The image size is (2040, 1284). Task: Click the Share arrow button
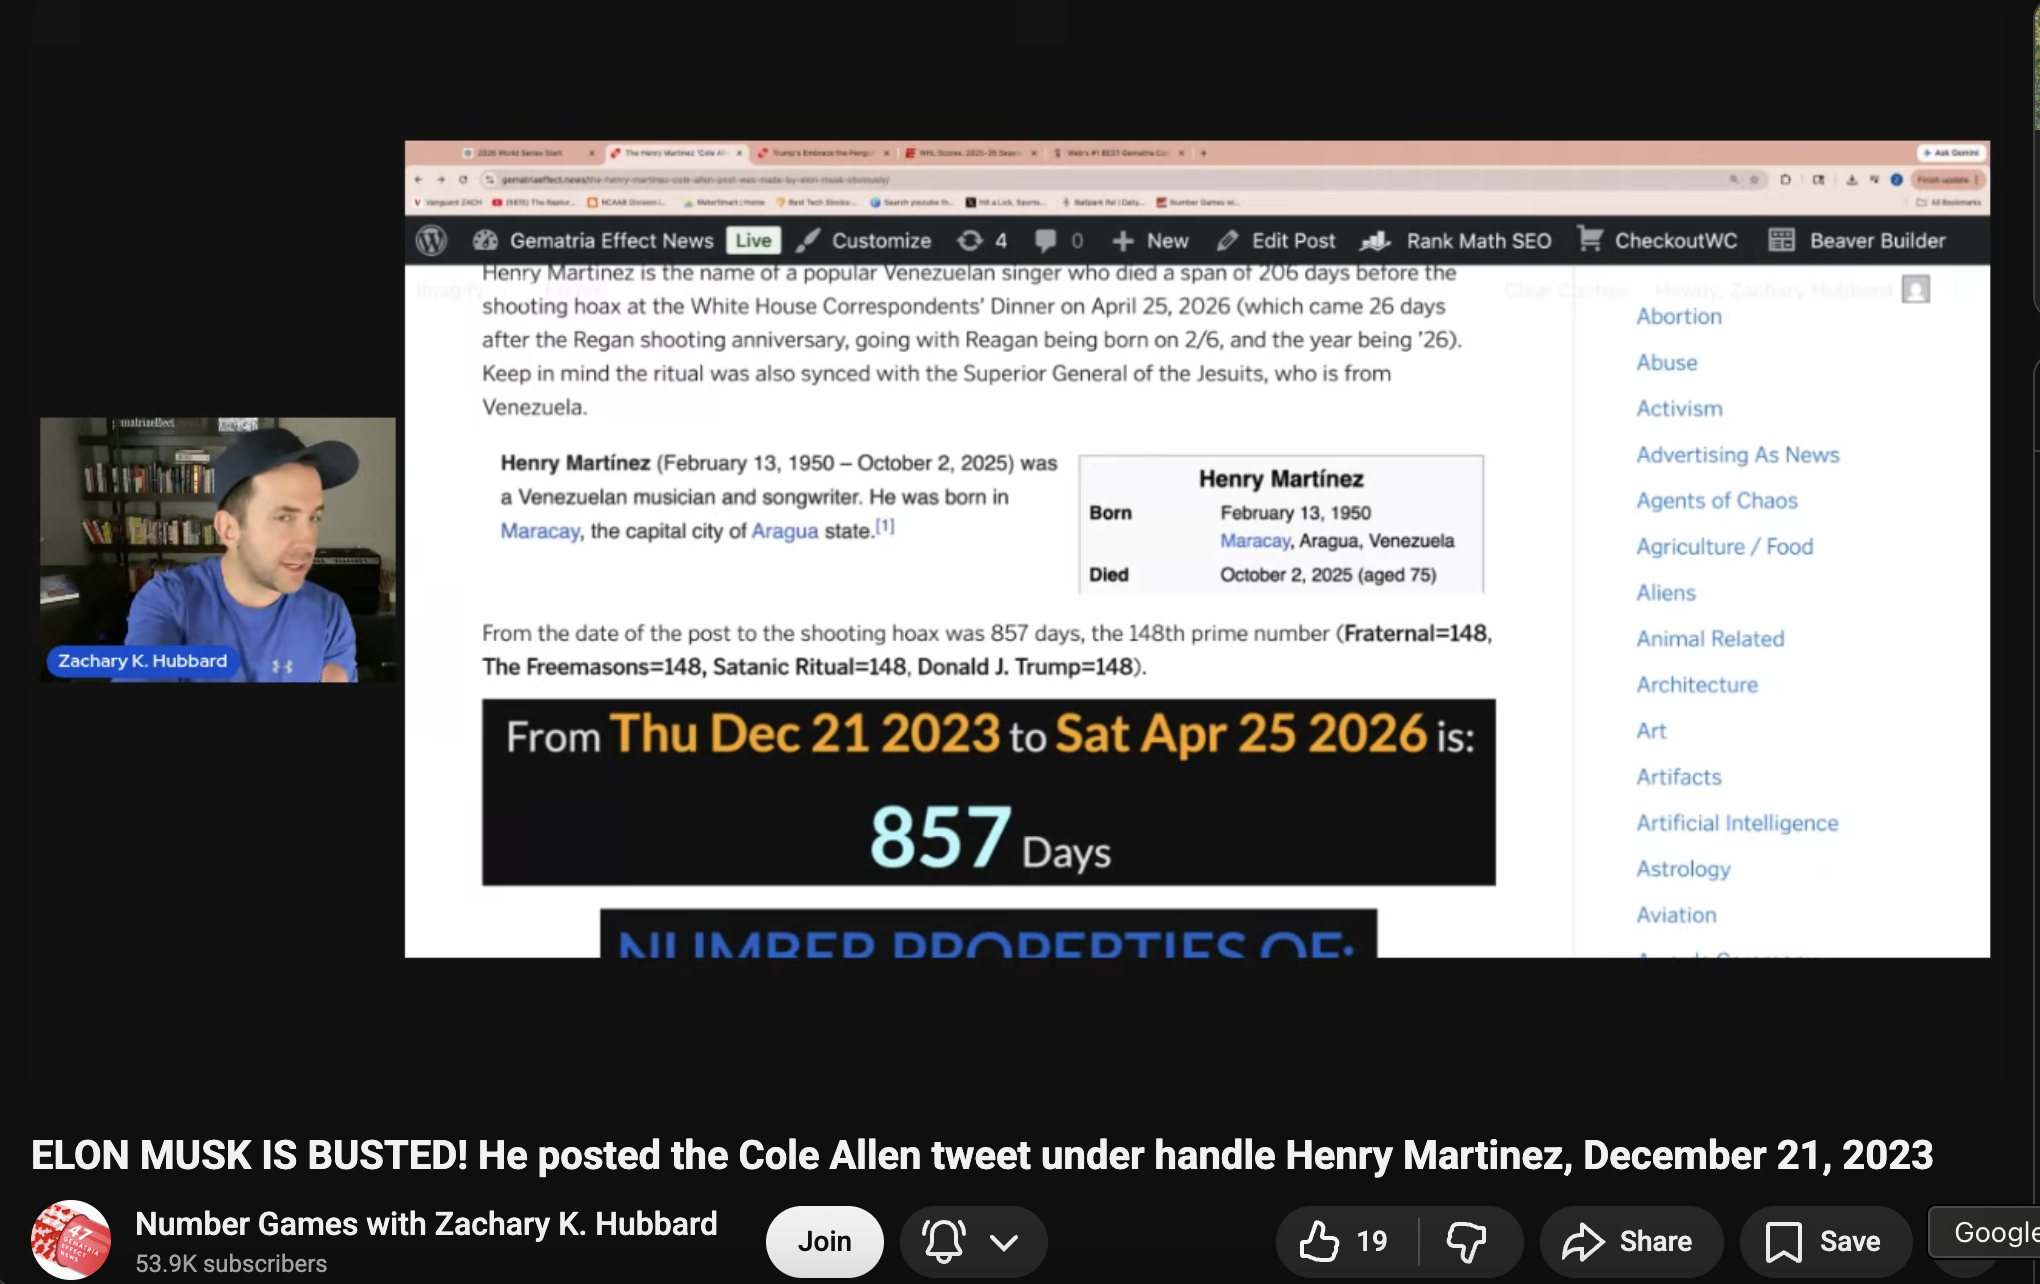tap(1629, 1241)
